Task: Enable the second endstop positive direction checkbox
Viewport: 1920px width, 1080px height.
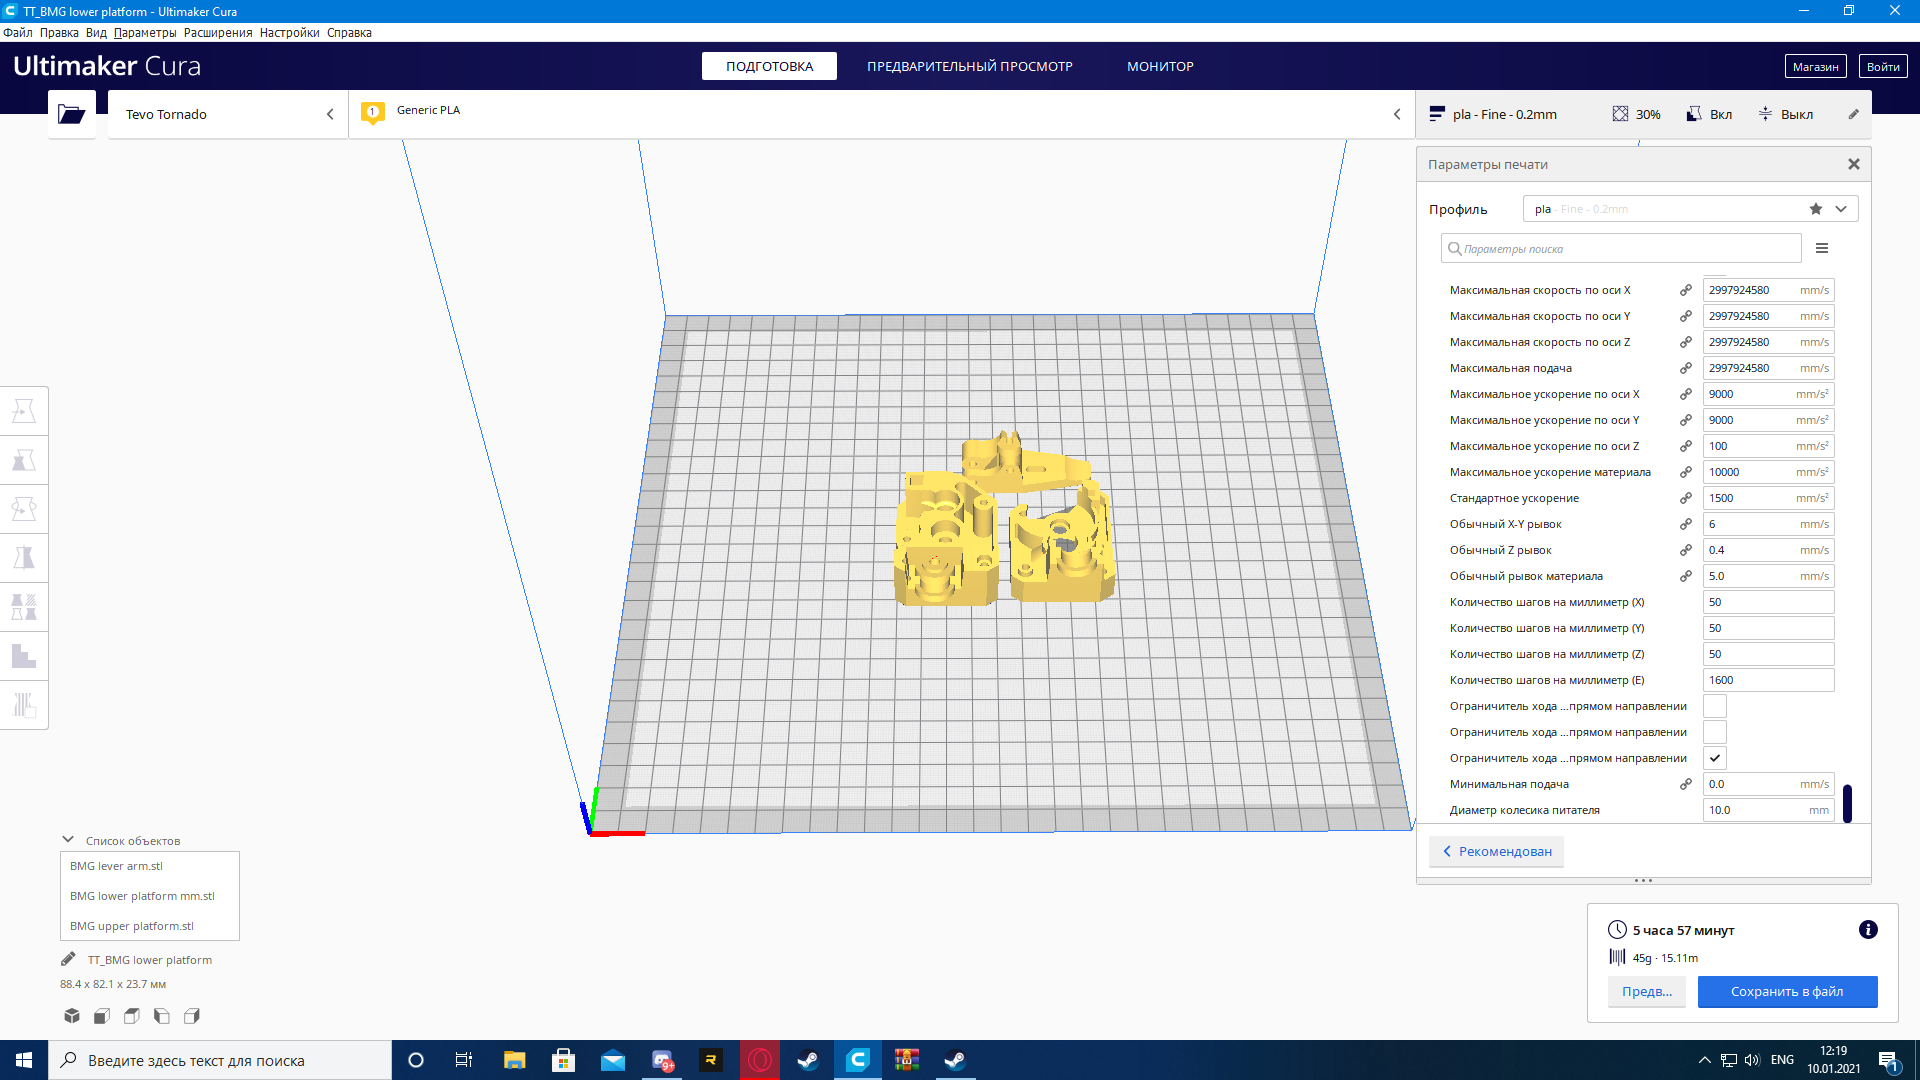Action: [x=1714, y=732]
